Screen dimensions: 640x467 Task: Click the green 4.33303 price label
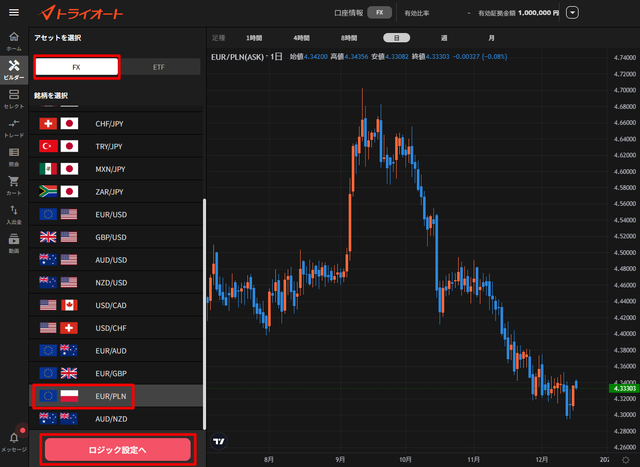(x=624, y=388)
